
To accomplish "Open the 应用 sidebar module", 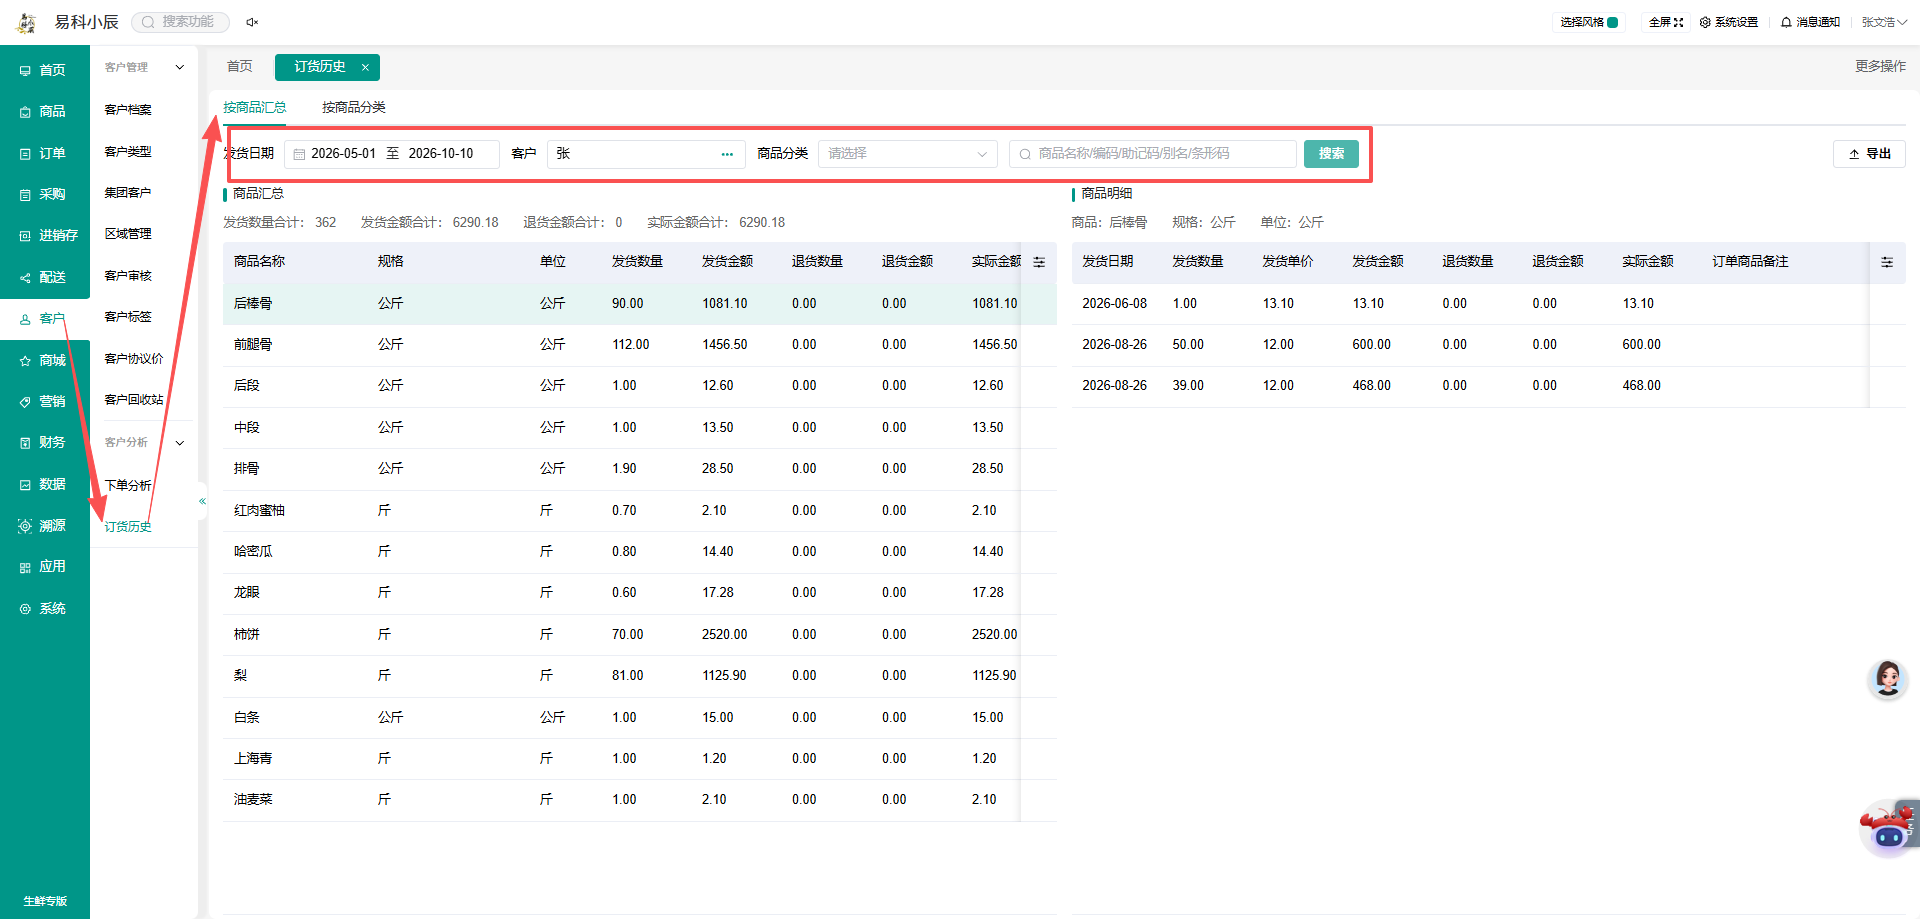I will (44, 566).
